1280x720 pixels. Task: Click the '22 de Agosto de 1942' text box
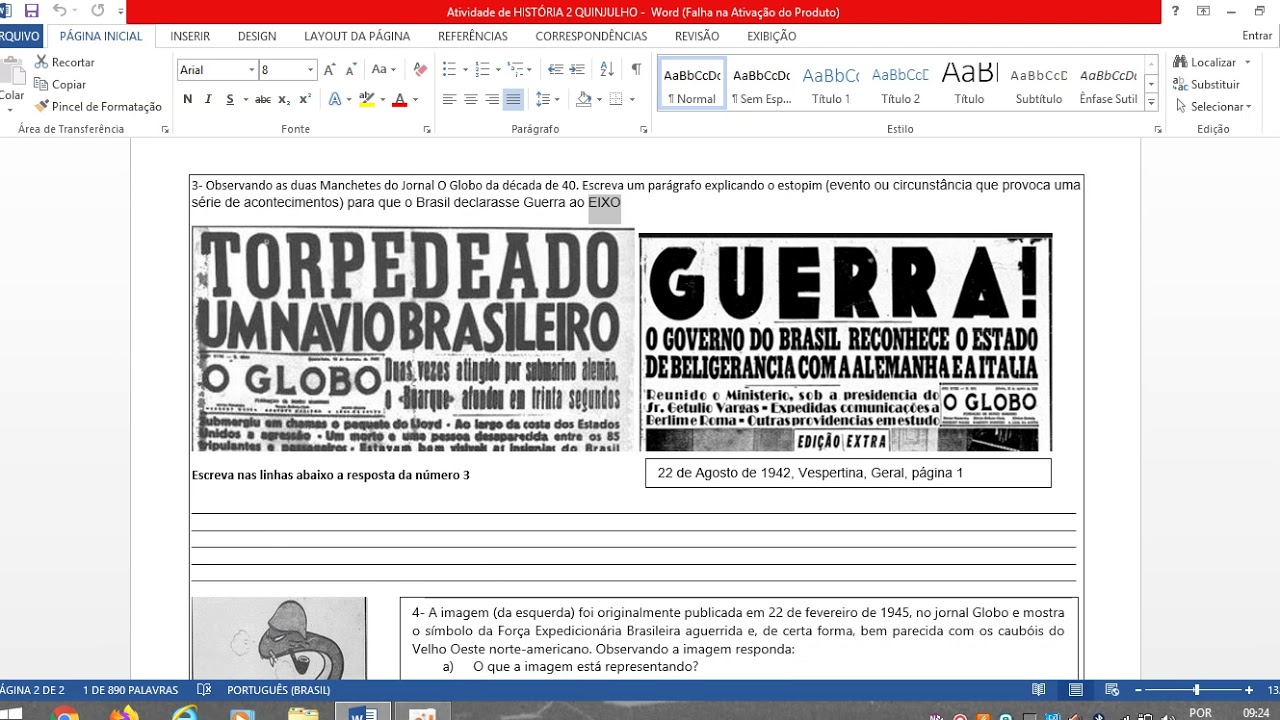tap(848, 473)
